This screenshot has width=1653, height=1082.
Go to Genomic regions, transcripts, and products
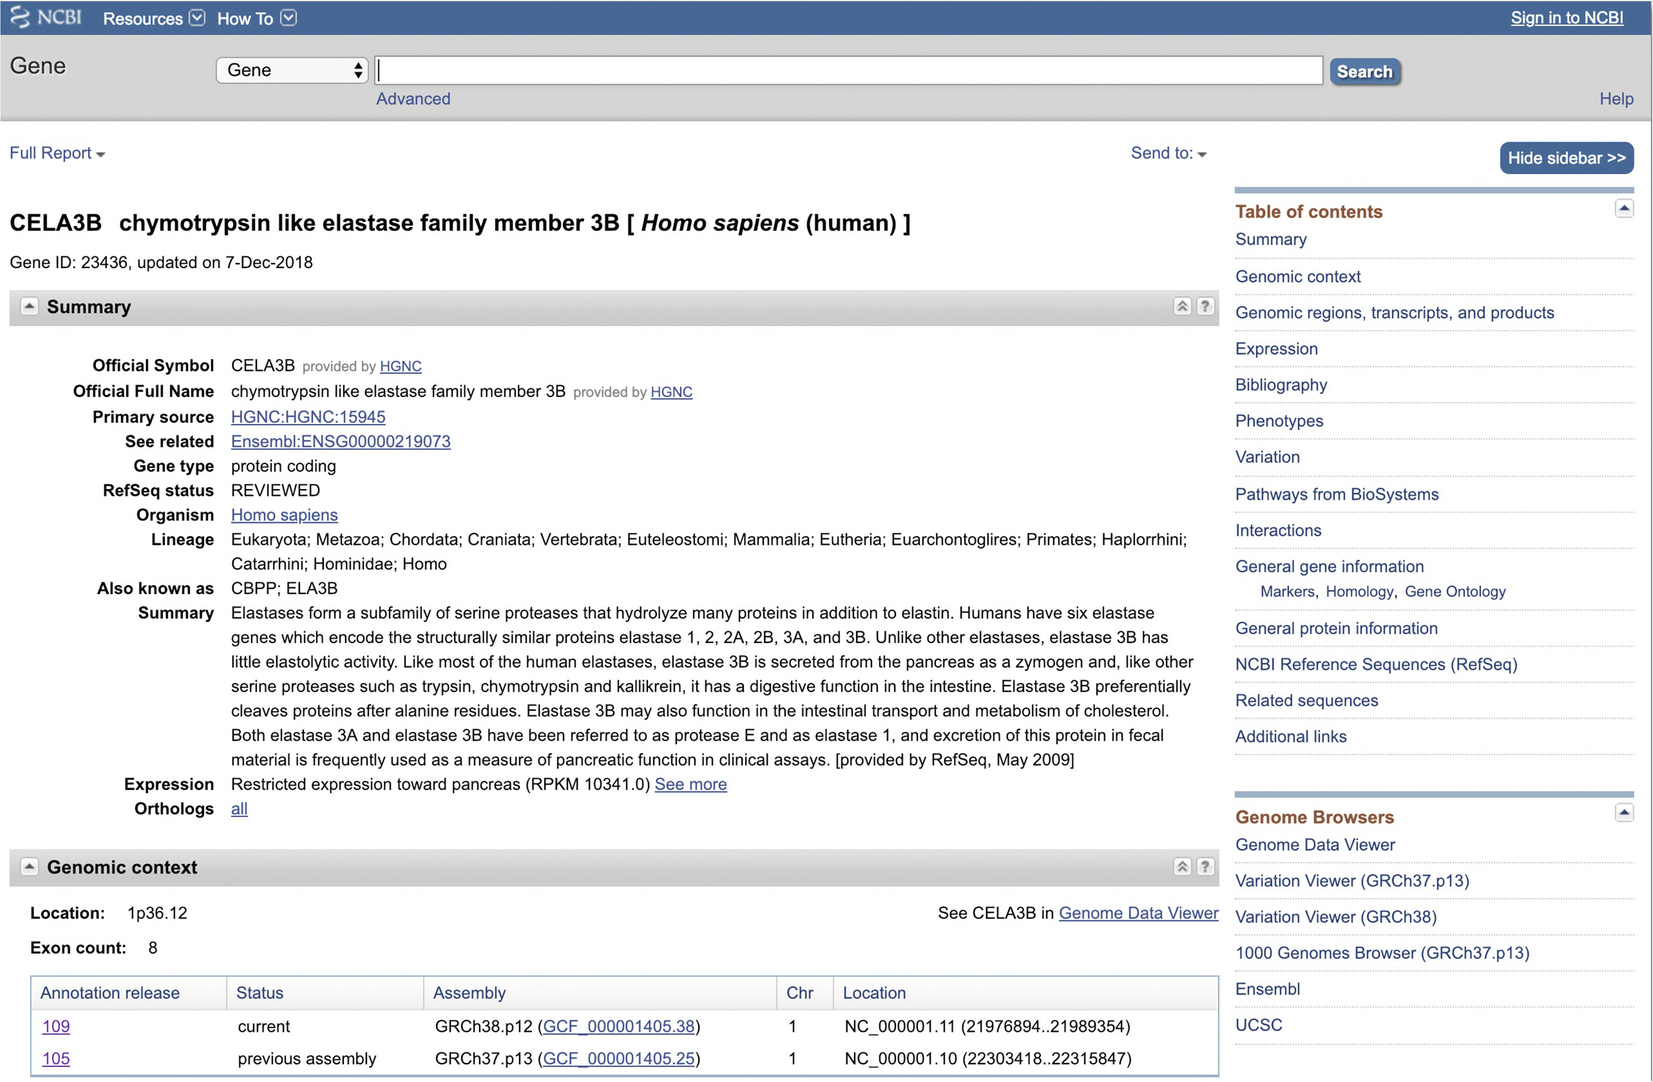[1394, 312]
